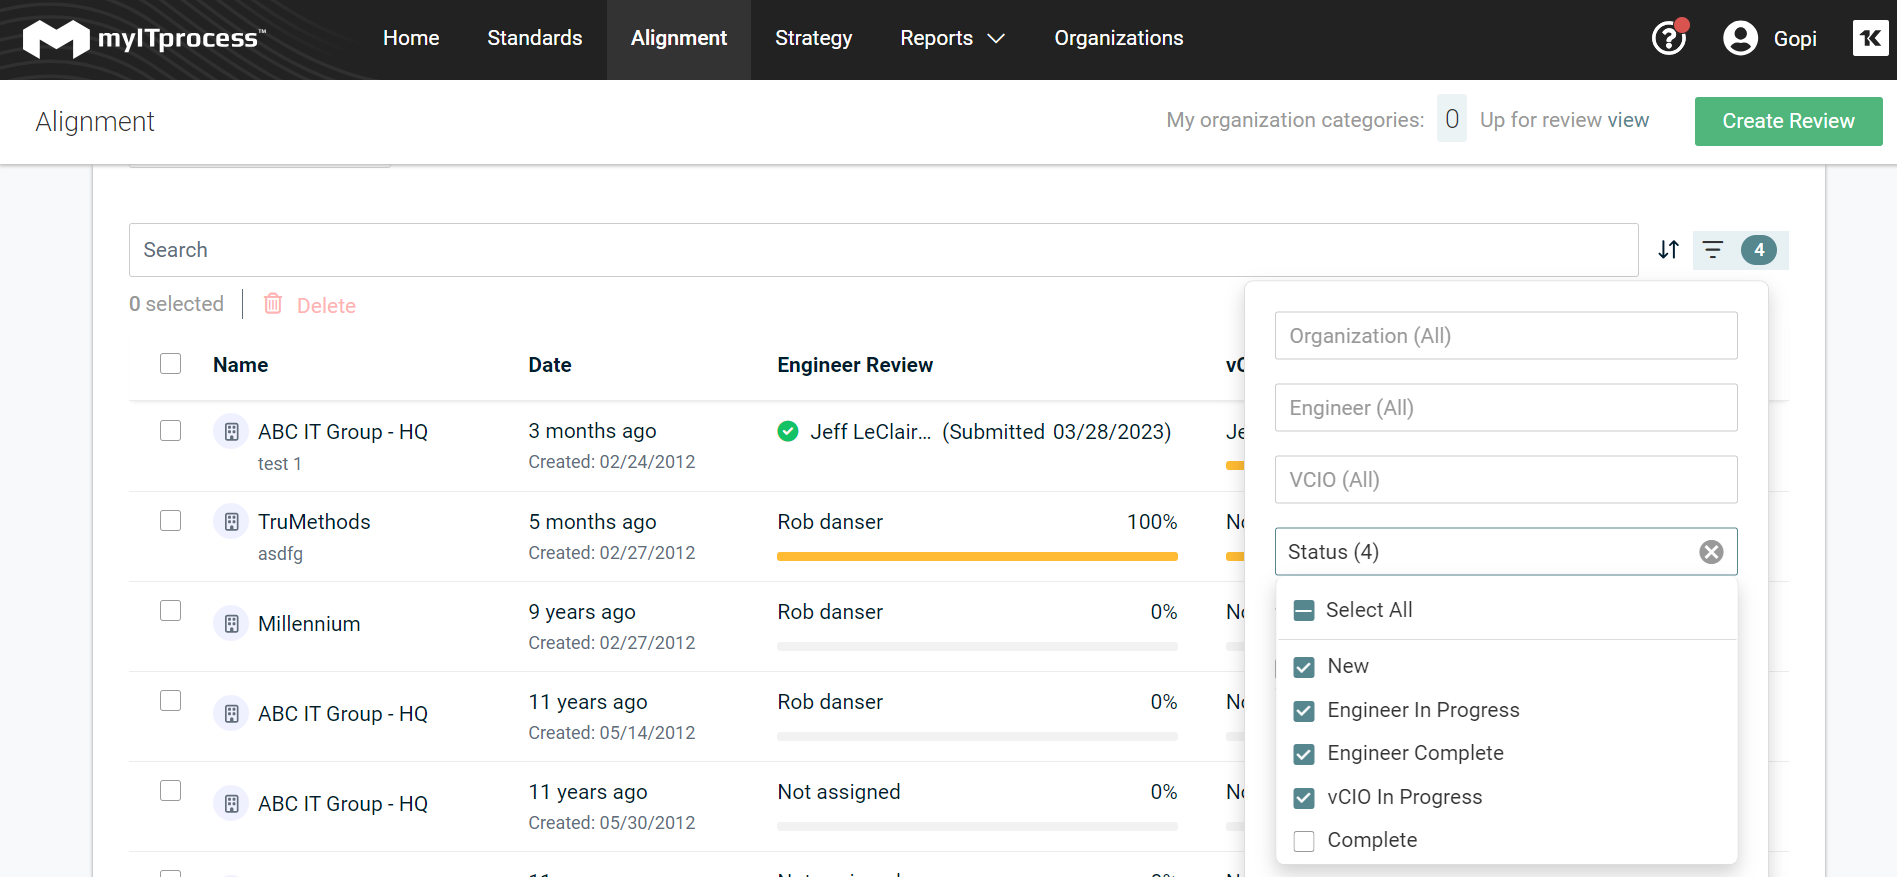Open the Organization (All) filter dropdown
The image size is (1897, 877).
click(x=1506, y=336)
